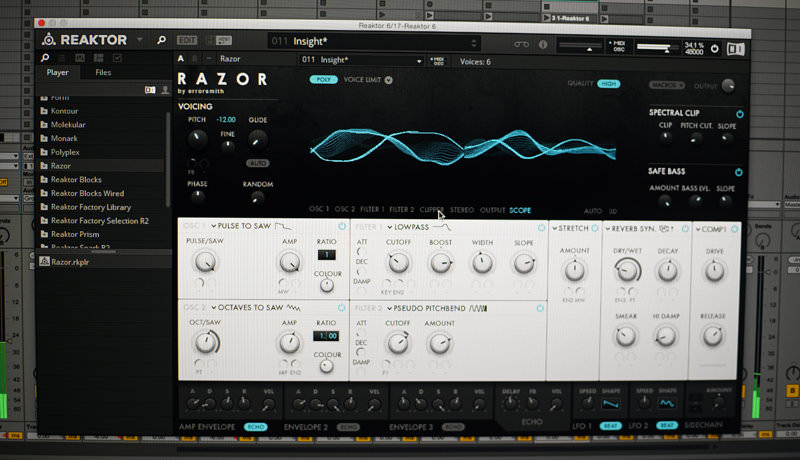Viewport: 800px width, 460px height.
Task: Click the checkbox-style icon in sidebar toolbar
Action: point(117,58)
